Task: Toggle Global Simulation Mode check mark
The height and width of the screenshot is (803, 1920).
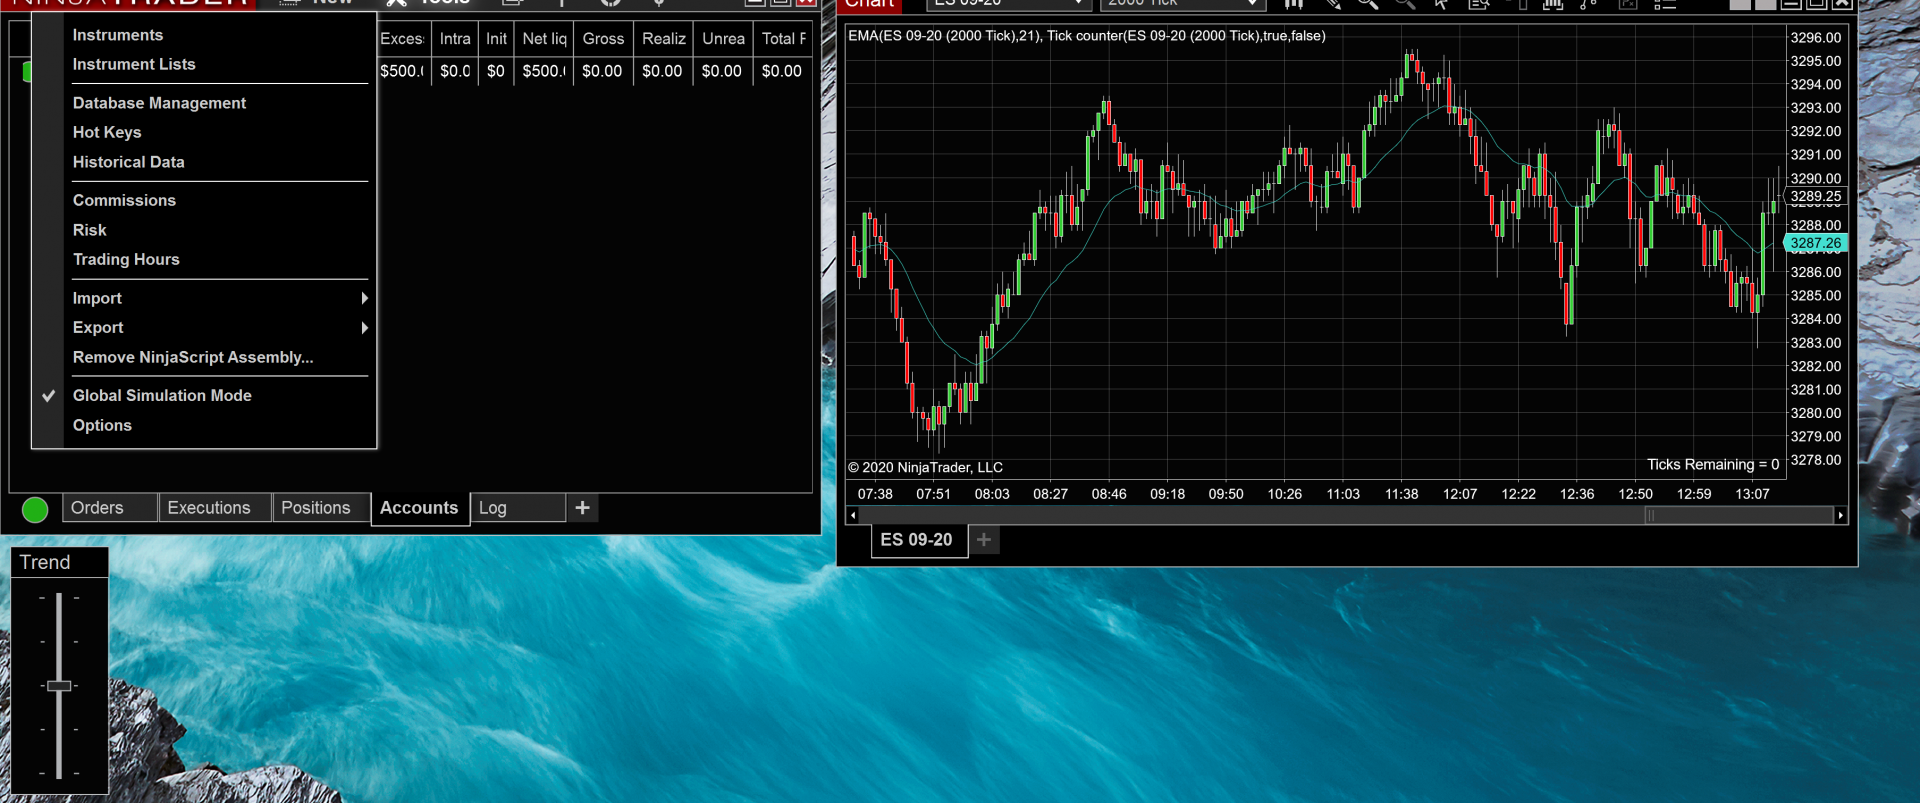Action: [48, 396]
